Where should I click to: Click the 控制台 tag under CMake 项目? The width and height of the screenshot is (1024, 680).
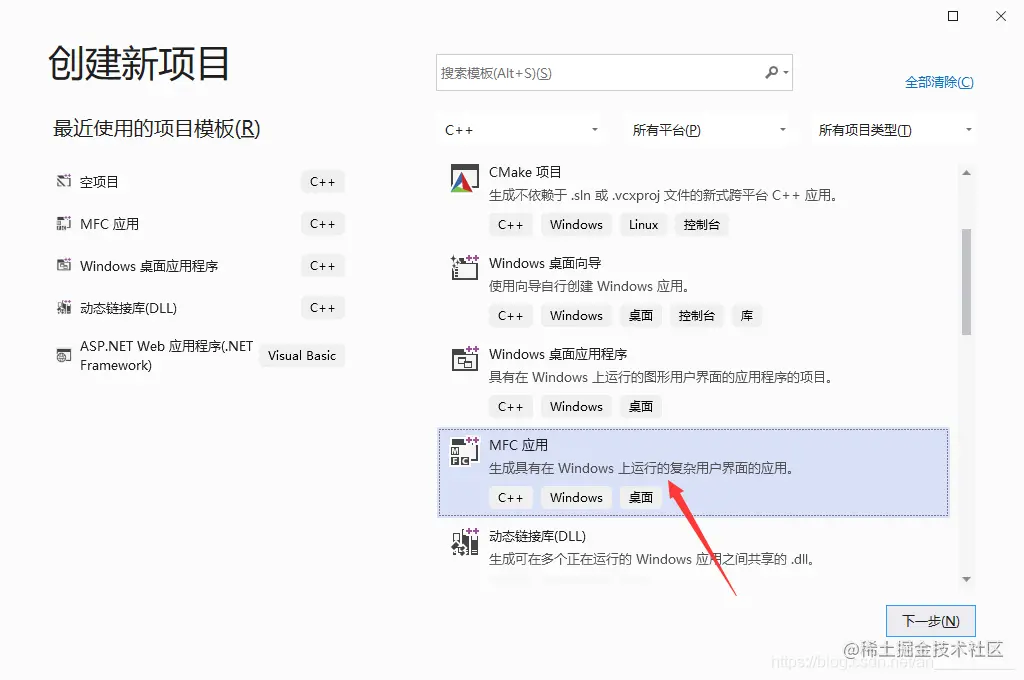[x=701, y=224]
